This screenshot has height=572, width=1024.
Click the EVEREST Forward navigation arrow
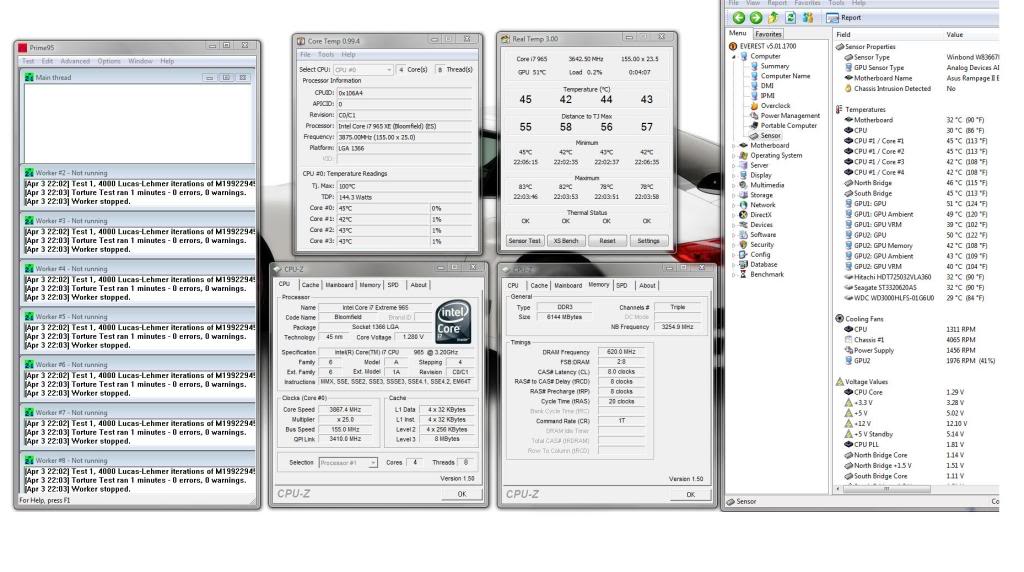[754, 17]
